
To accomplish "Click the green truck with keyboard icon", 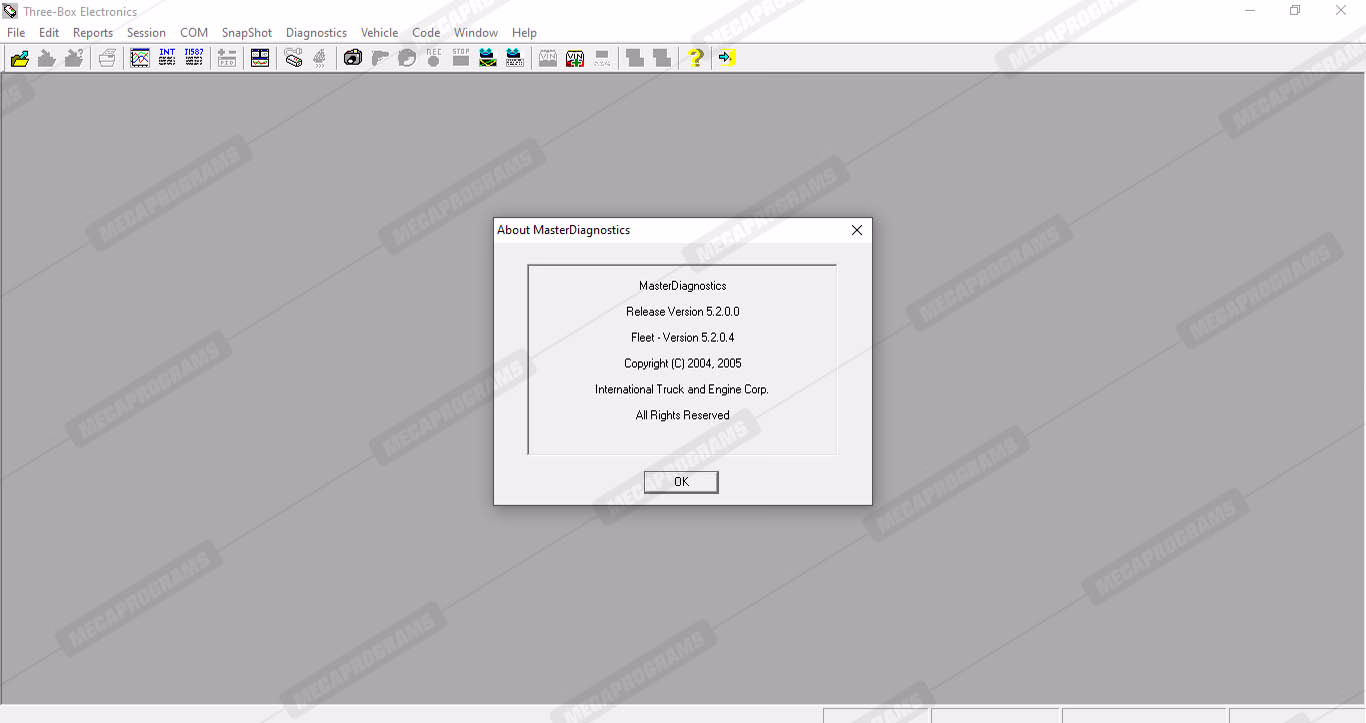I will coord(514,58).
